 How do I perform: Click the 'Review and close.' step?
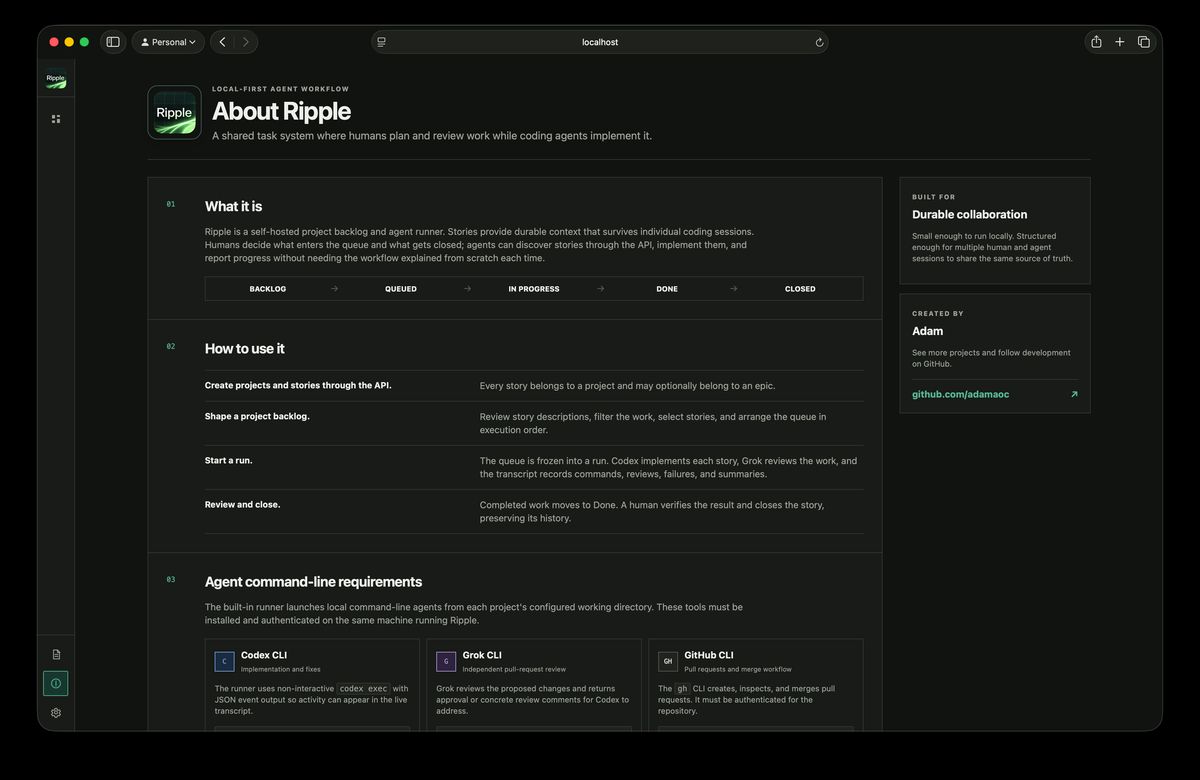[x=242, y=504]
